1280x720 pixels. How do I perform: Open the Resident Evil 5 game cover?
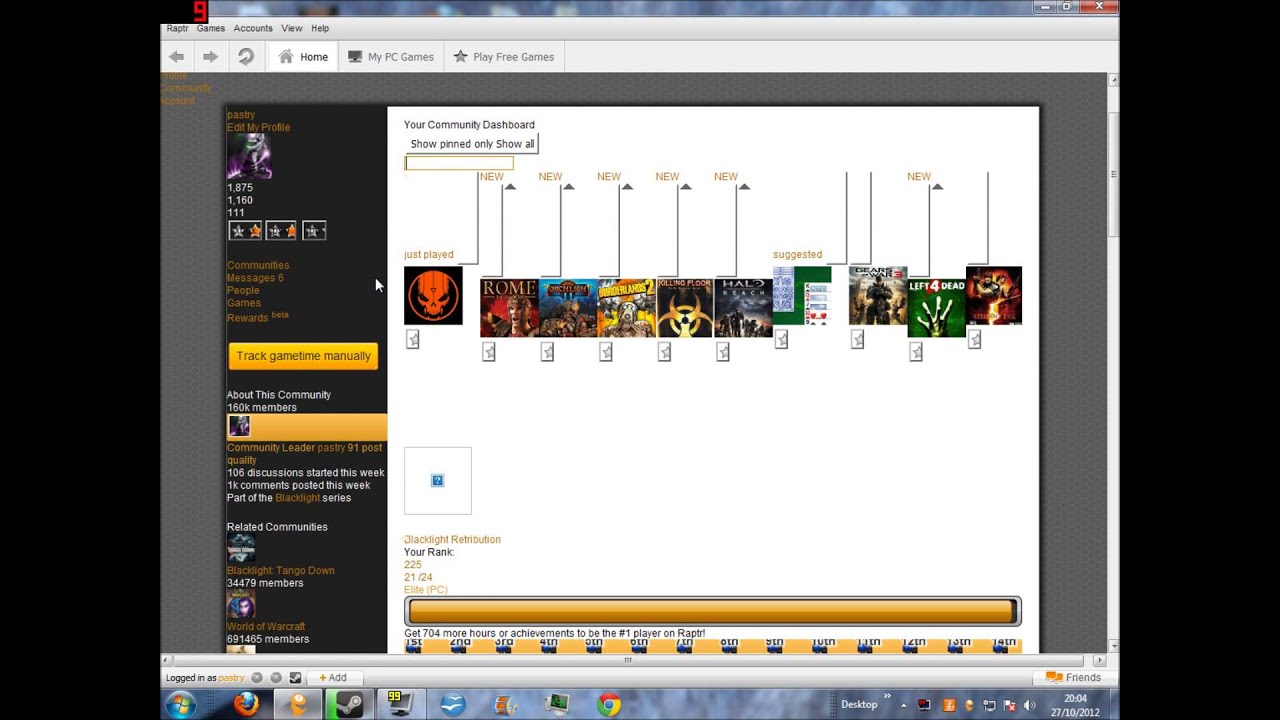[994, 295]
